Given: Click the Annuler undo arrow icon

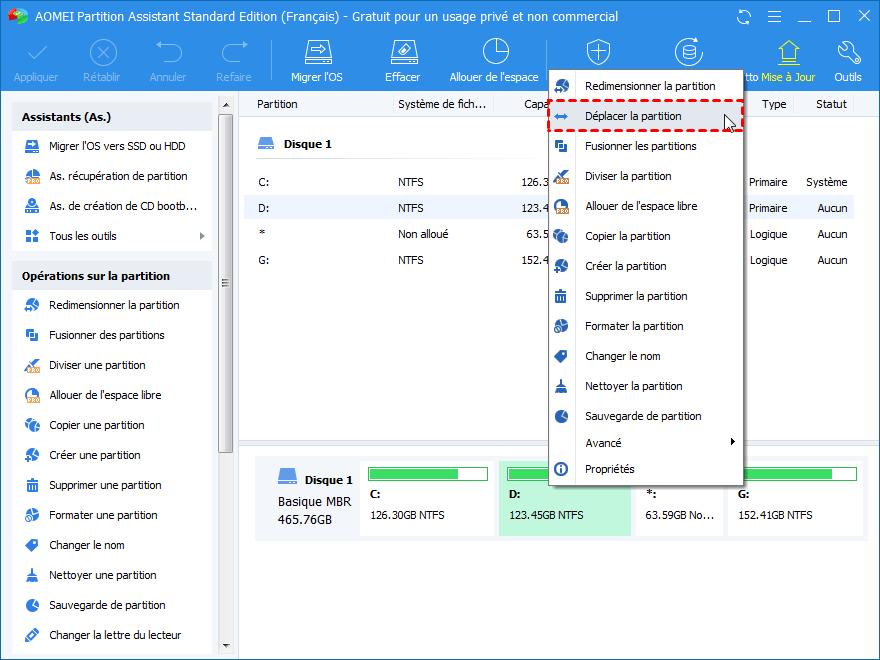Looking at the screenshot, I should (x=169, y=52).
